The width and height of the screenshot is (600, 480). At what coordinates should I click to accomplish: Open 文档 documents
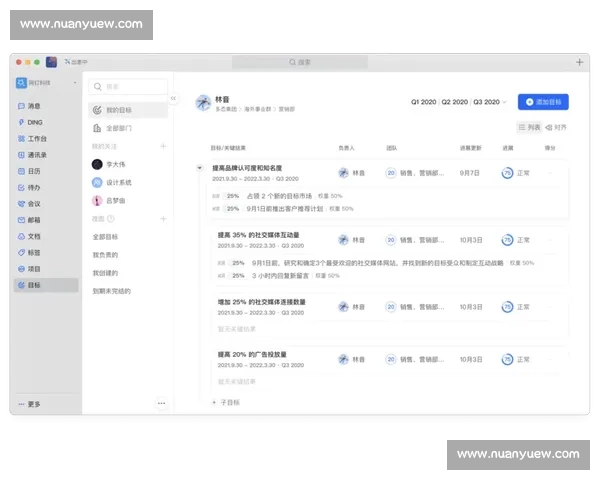(x=29, y=237)
